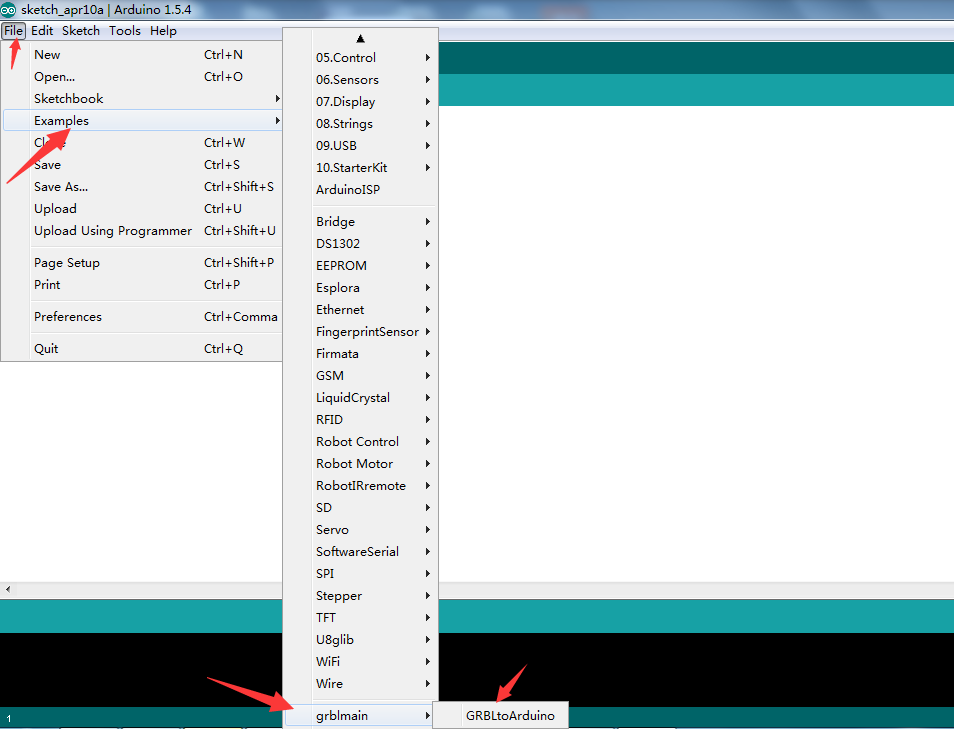Expand the Examples submenu
The image size is (954, 729).
(142, 120)
